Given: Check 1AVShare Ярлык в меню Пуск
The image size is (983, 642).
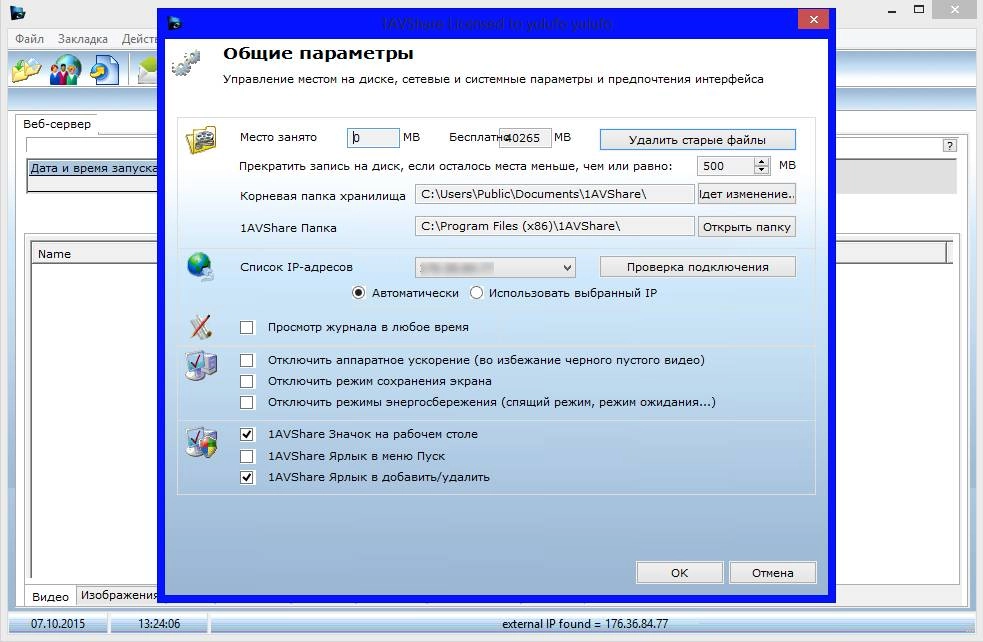Looking at the screenshot, I should pyautogui.click(x=247, y=456).
